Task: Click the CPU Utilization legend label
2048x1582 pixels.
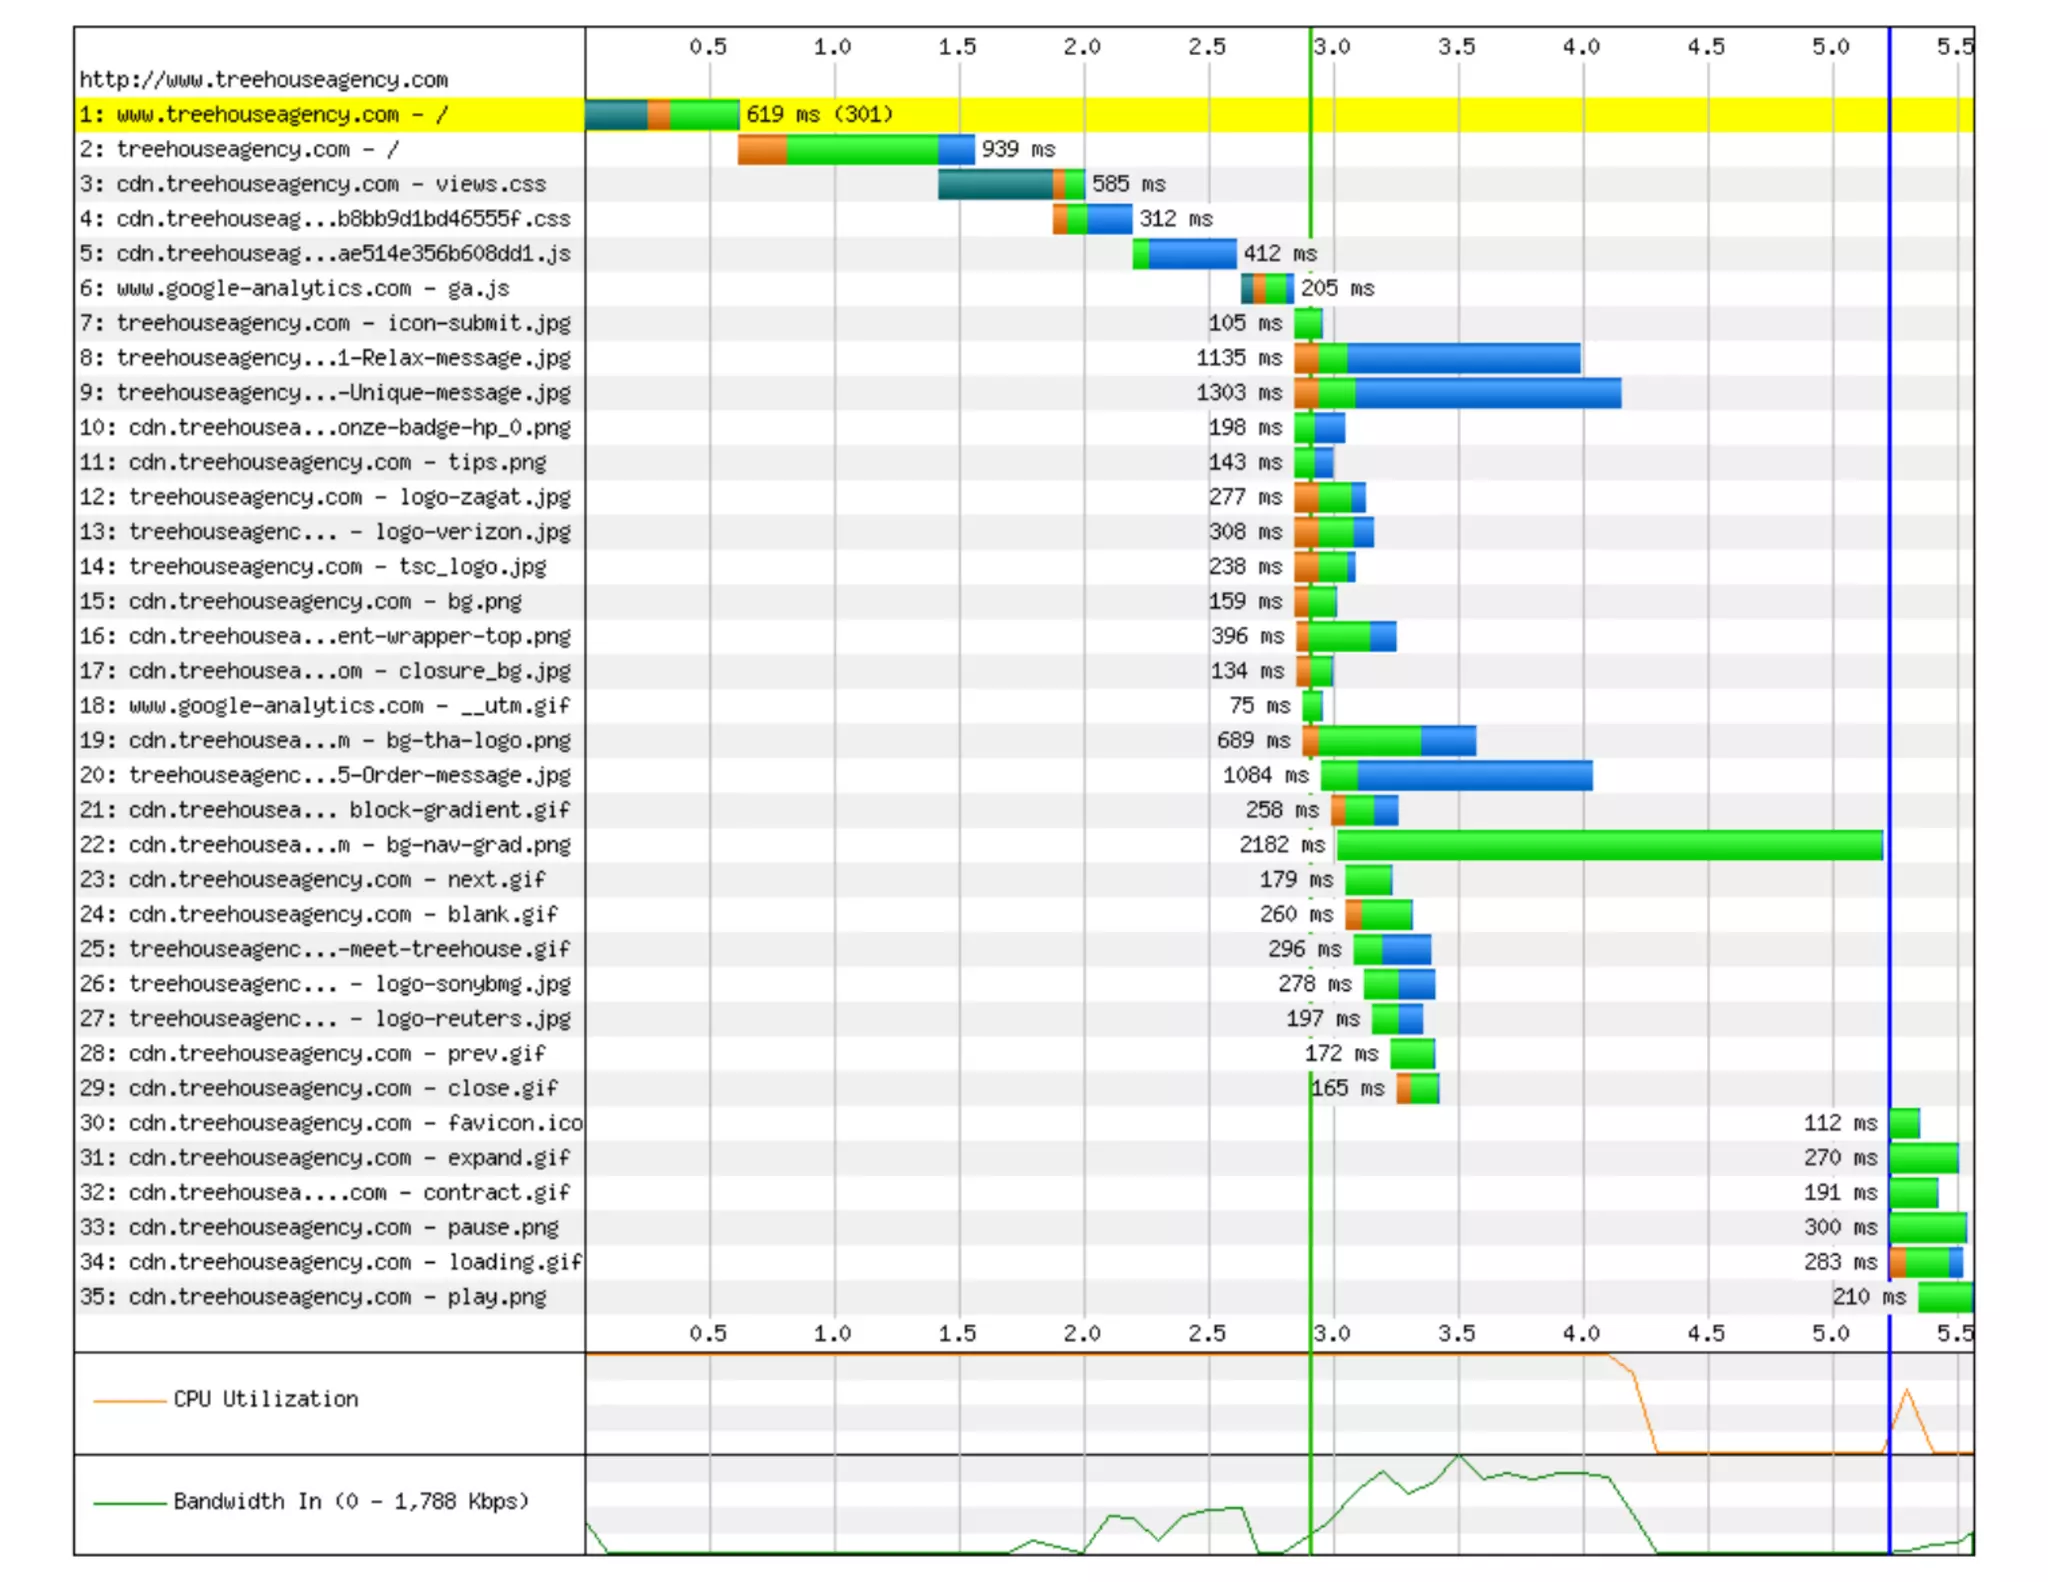Action: [265, 1399]
